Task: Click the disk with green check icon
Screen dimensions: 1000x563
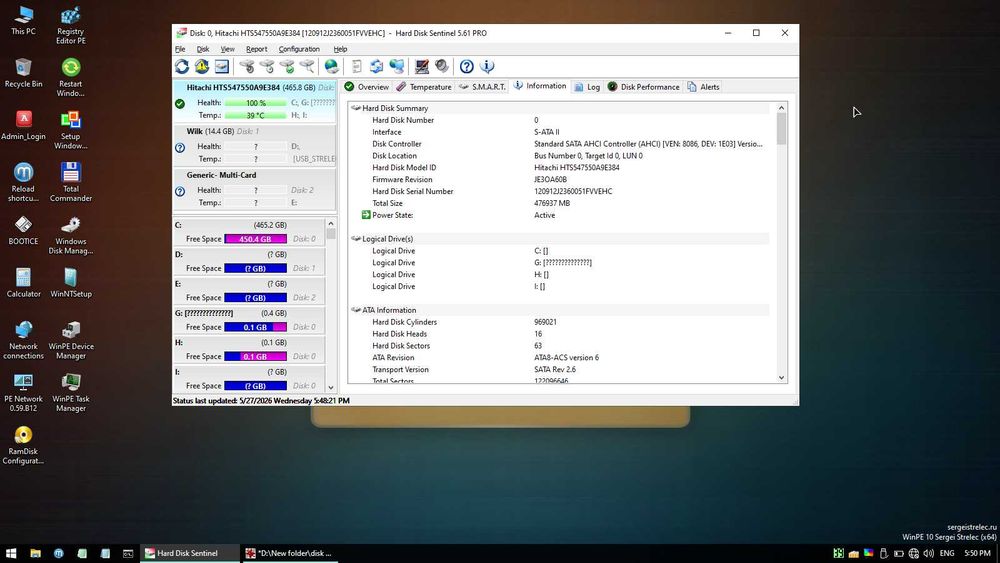Action: click(288, 66)
